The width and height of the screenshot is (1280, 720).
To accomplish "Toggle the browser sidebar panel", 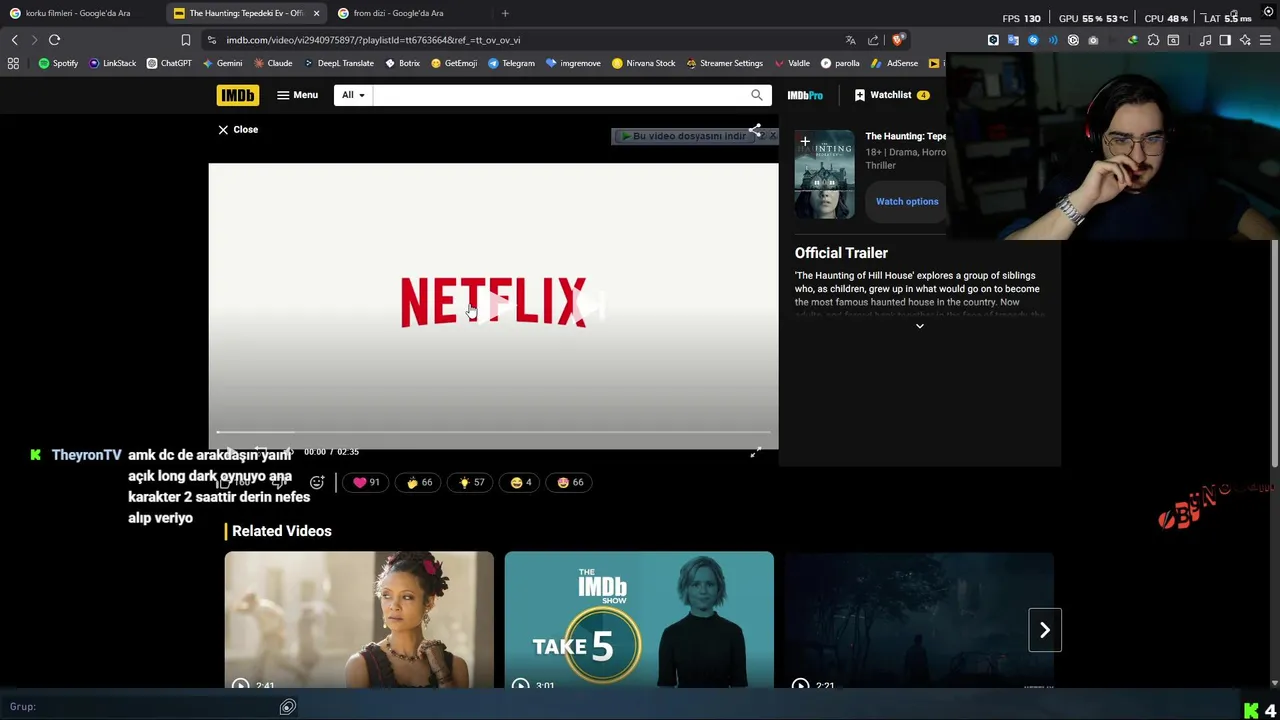I will coord(1225,40).
